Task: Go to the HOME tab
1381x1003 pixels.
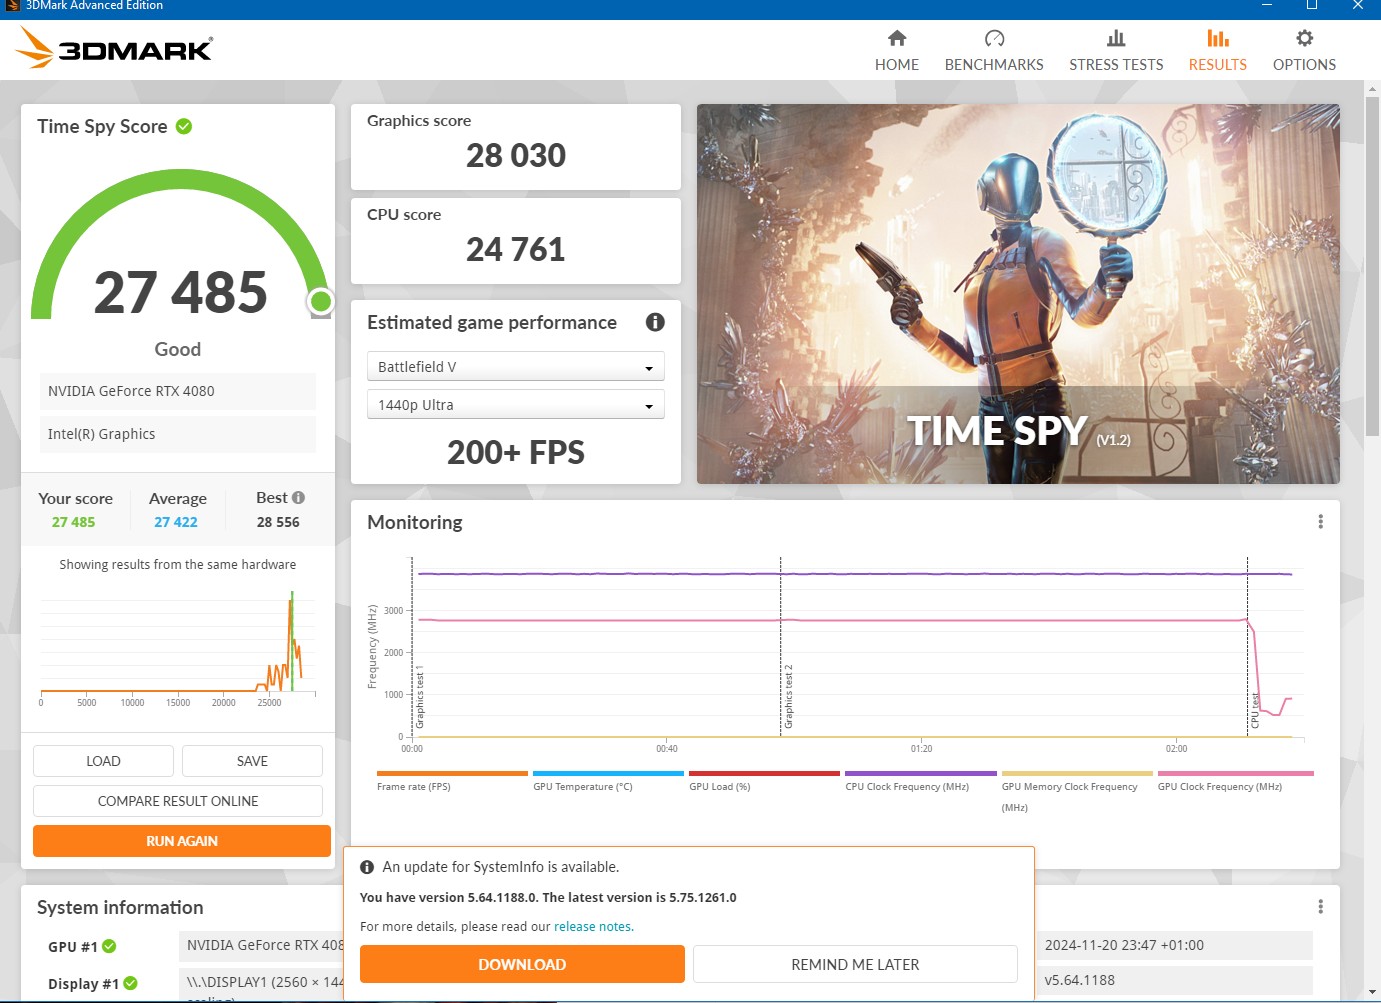Action: (897, 51)
